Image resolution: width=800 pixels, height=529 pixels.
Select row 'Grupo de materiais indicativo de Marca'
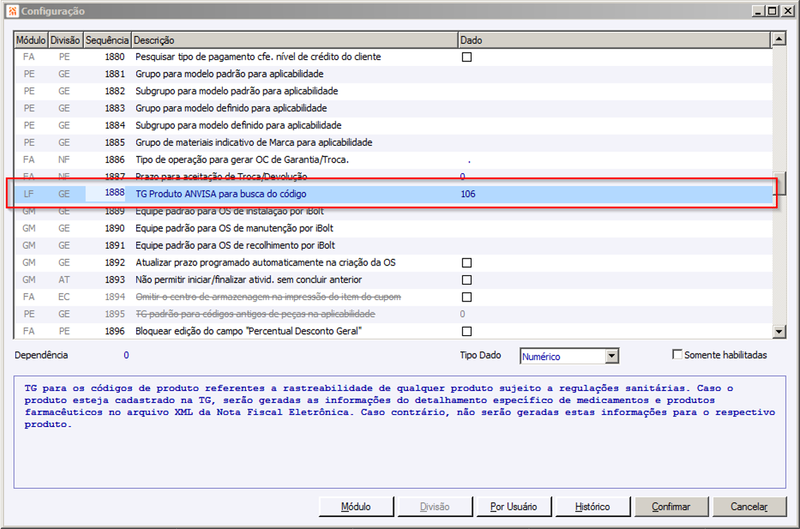pos(393,142)
